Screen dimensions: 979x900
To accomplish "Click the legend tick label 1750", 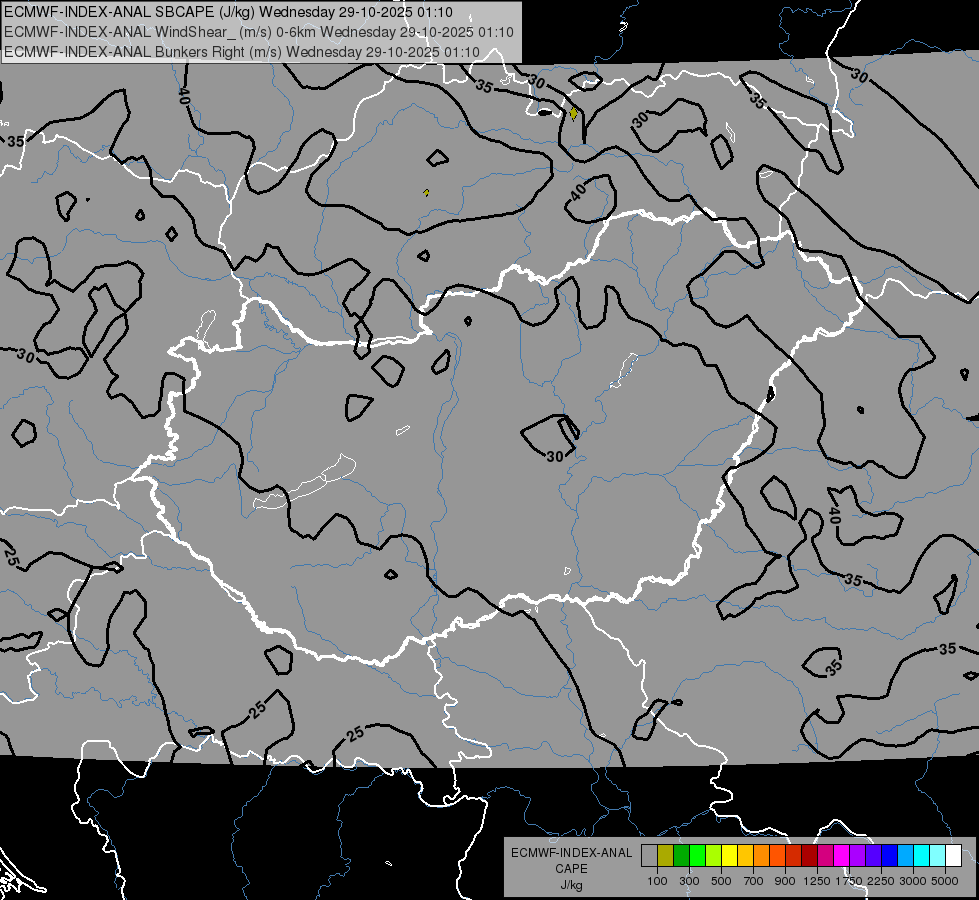I will tap(849, 881).
